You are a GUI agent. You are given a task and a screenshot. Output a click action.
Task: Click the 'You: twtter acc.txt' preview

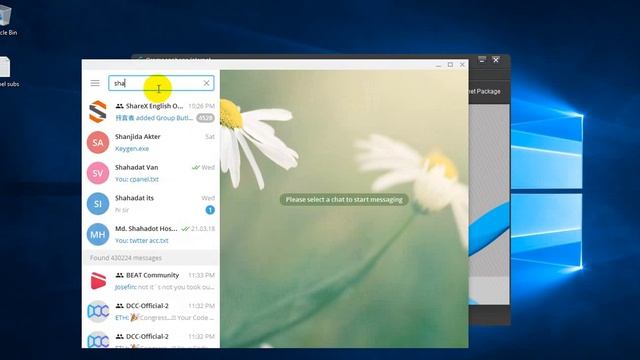(x=142, y=240)
